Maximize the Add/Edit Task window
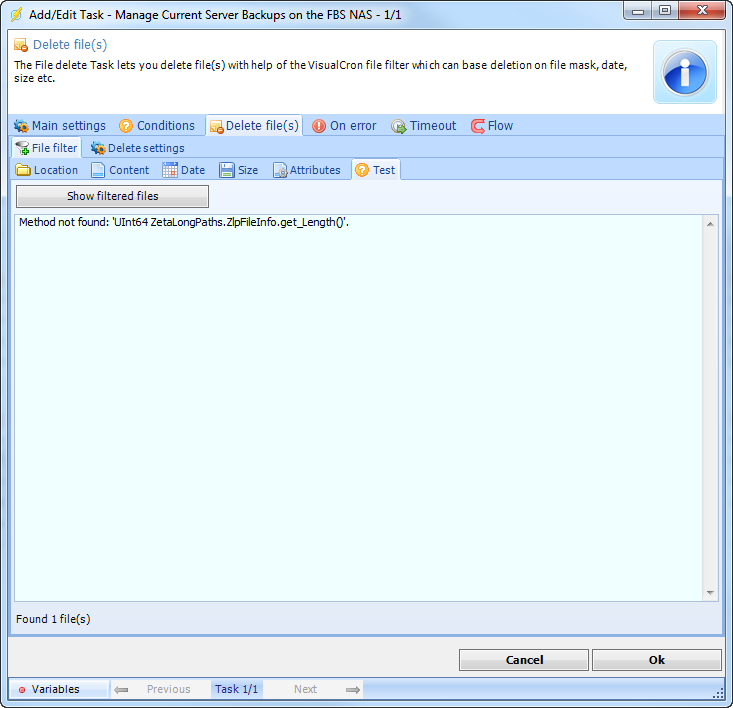The height and width of the screenshot is (708, 733). (x=665, y=11)
